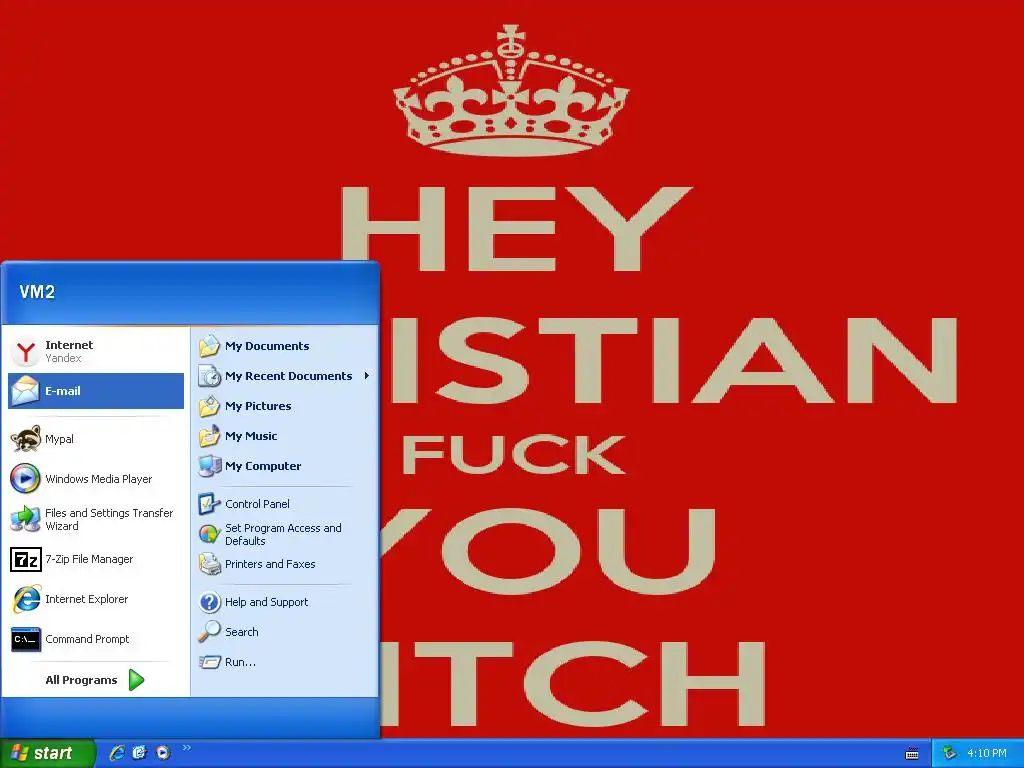Open Set Program Access and Defaults
Image resolution: width=1024 pixels, height=768 pixels.
(284, 534)
